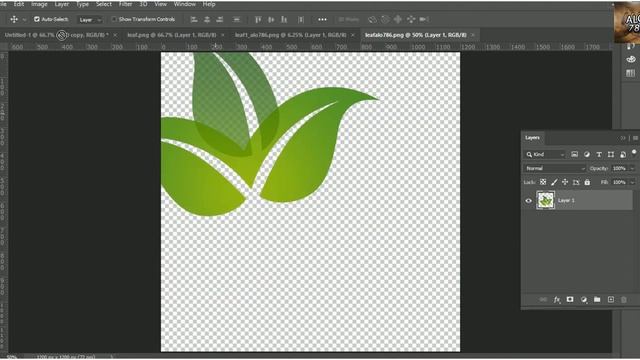
Task: Open the Layer menu
Action: pos(62,4)
